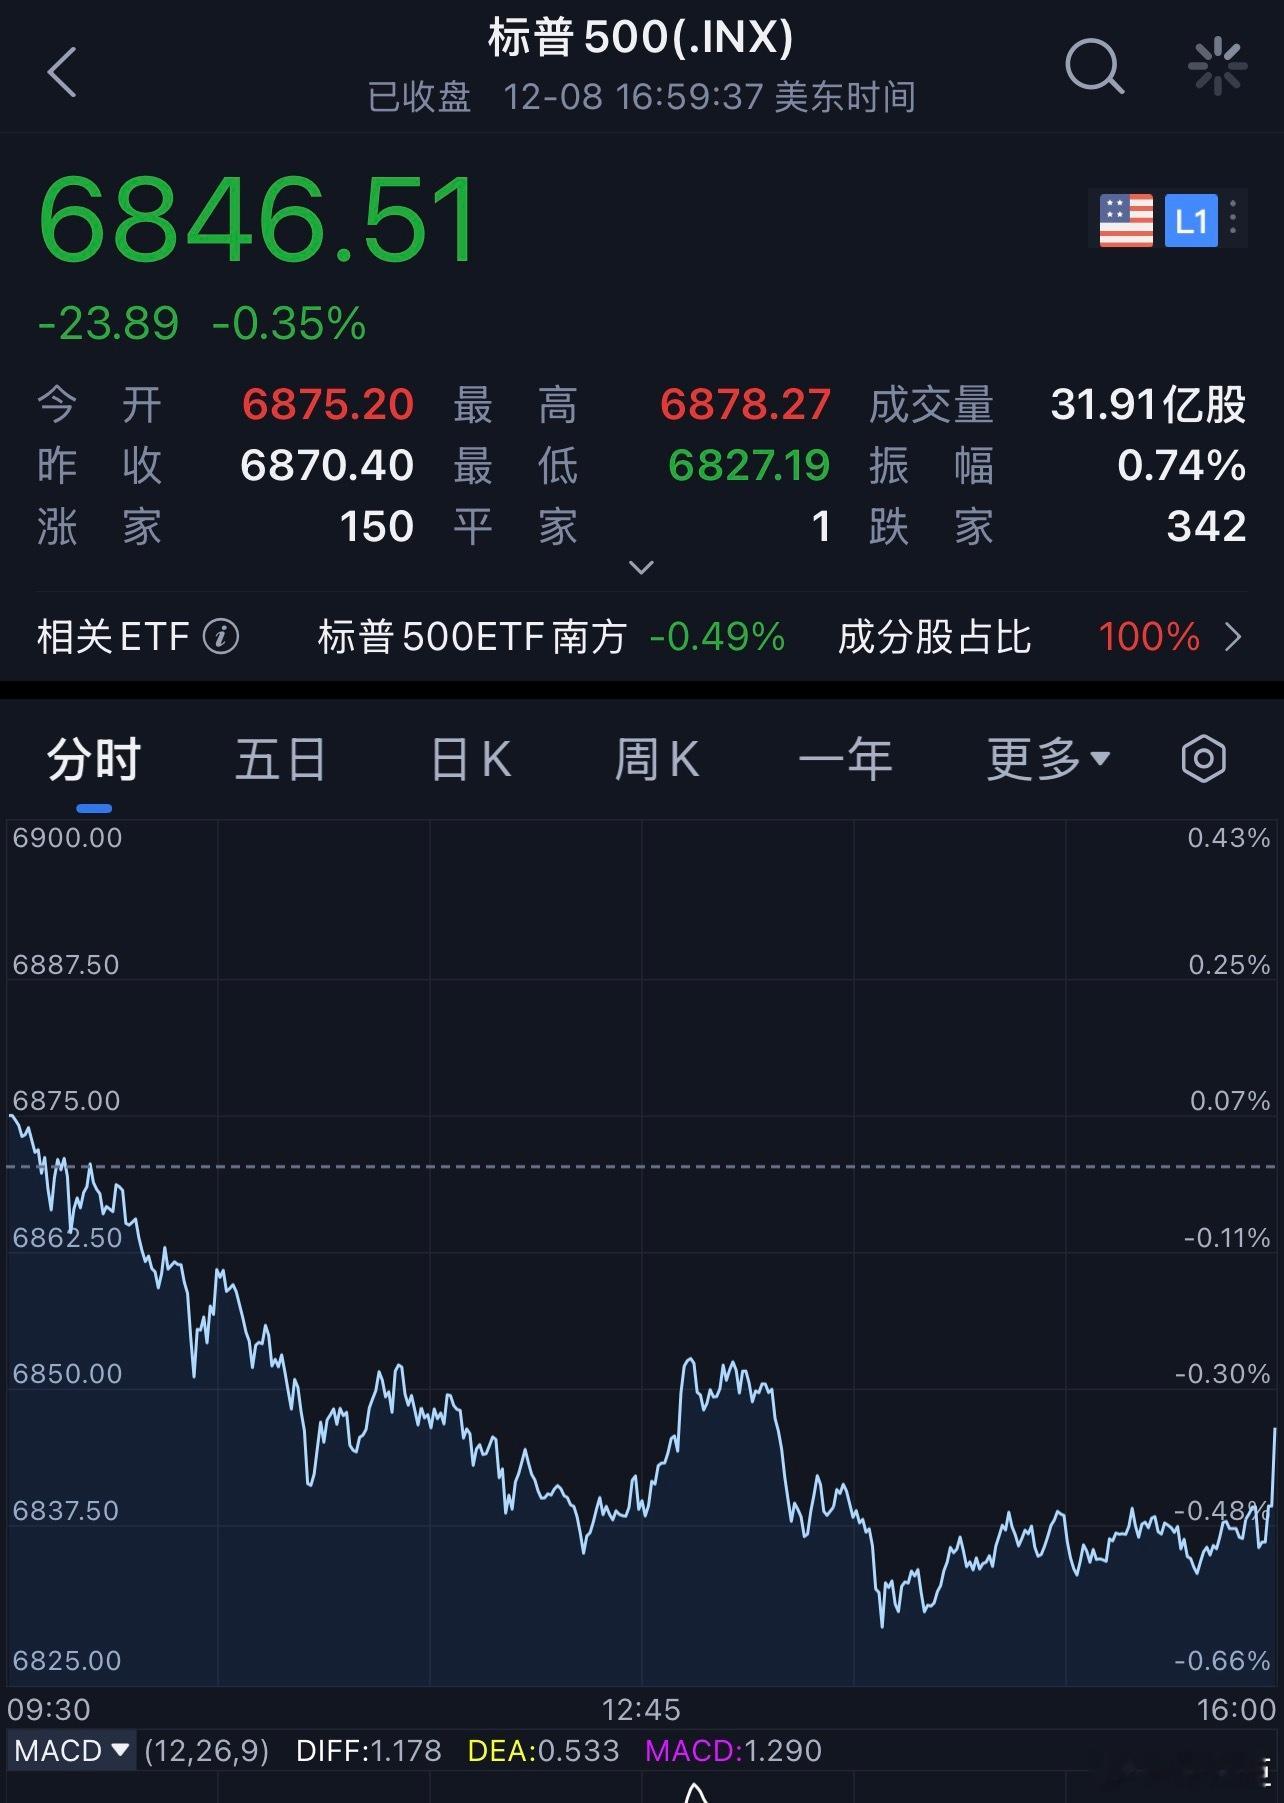Tap the 100% constituent ratio
Viewport: 1284px width, 1803px height.
coord(1149,637)
